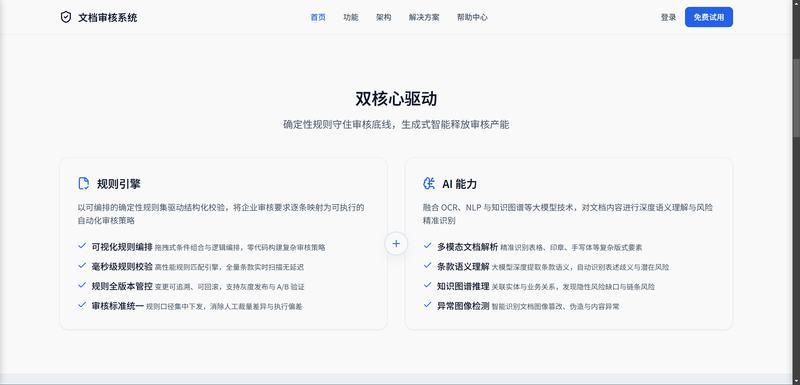Click the 免费试用 button

709,17
